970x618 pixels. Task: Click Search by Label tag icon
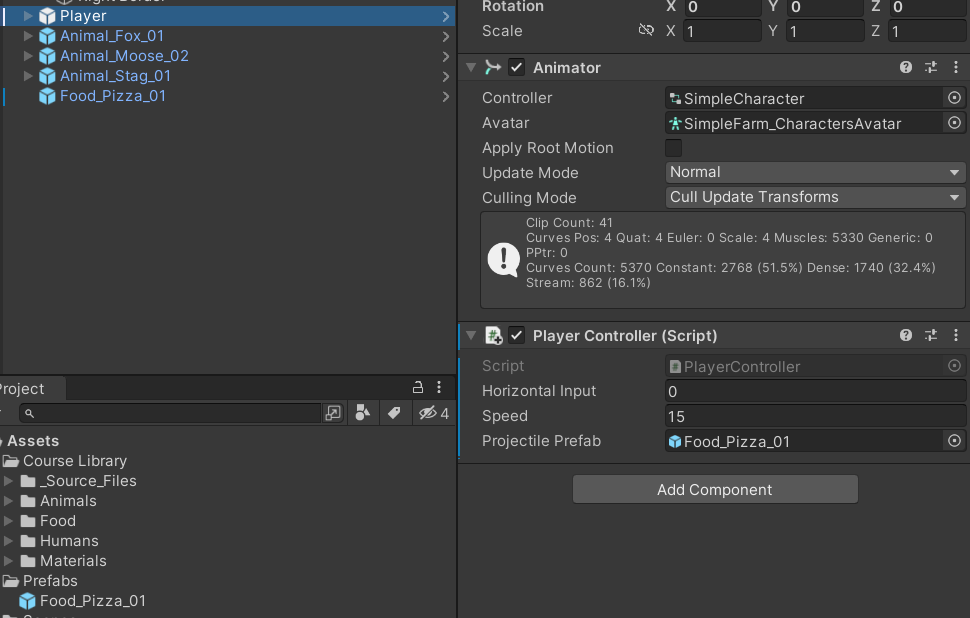pyautogui.click(x=394, y=413)
